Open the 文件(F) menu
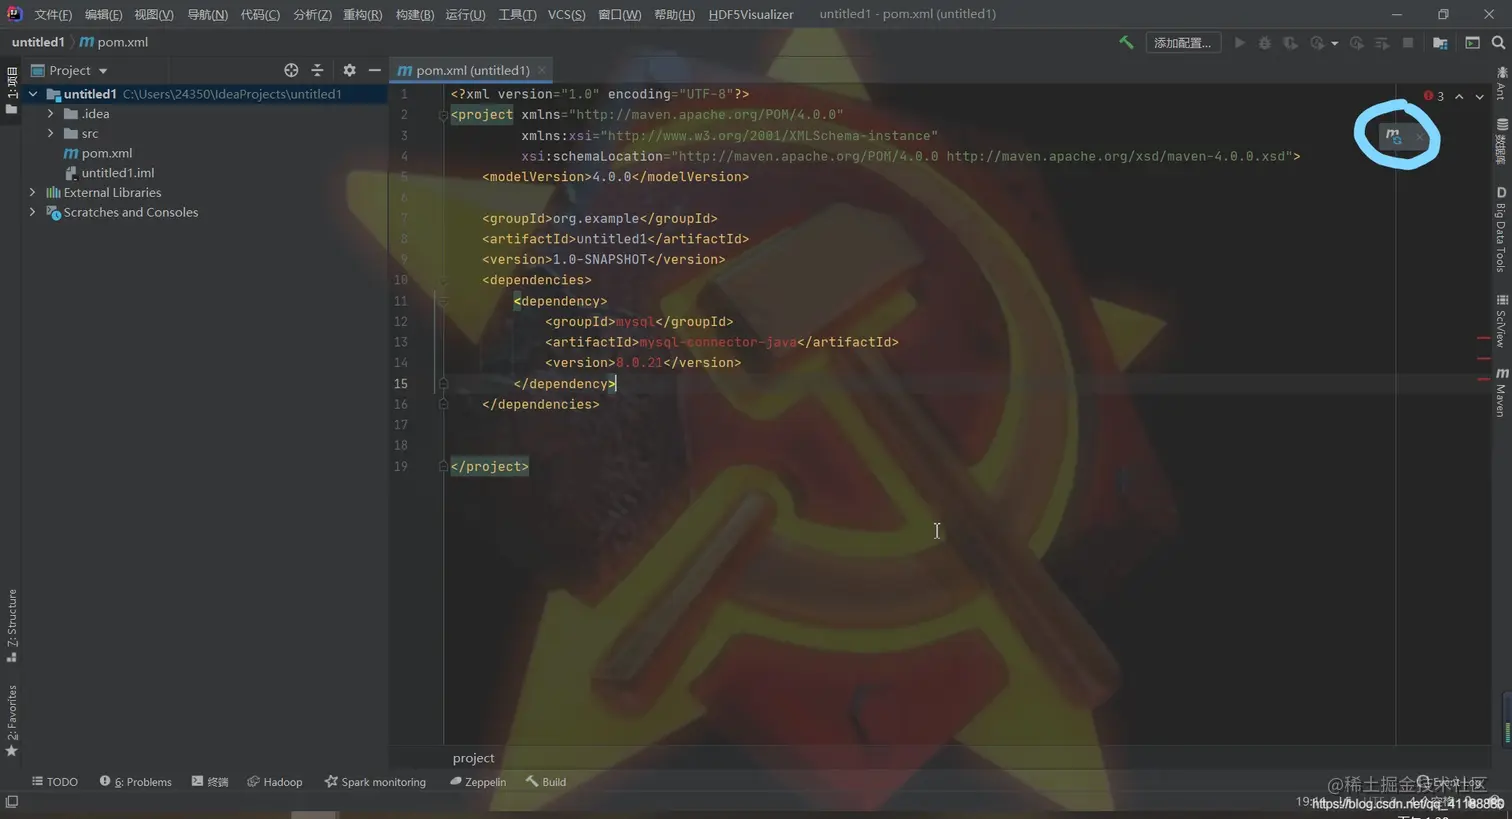Image resolution: width=1512 pixels, height=819 pixels. click(x=53, y=14)
